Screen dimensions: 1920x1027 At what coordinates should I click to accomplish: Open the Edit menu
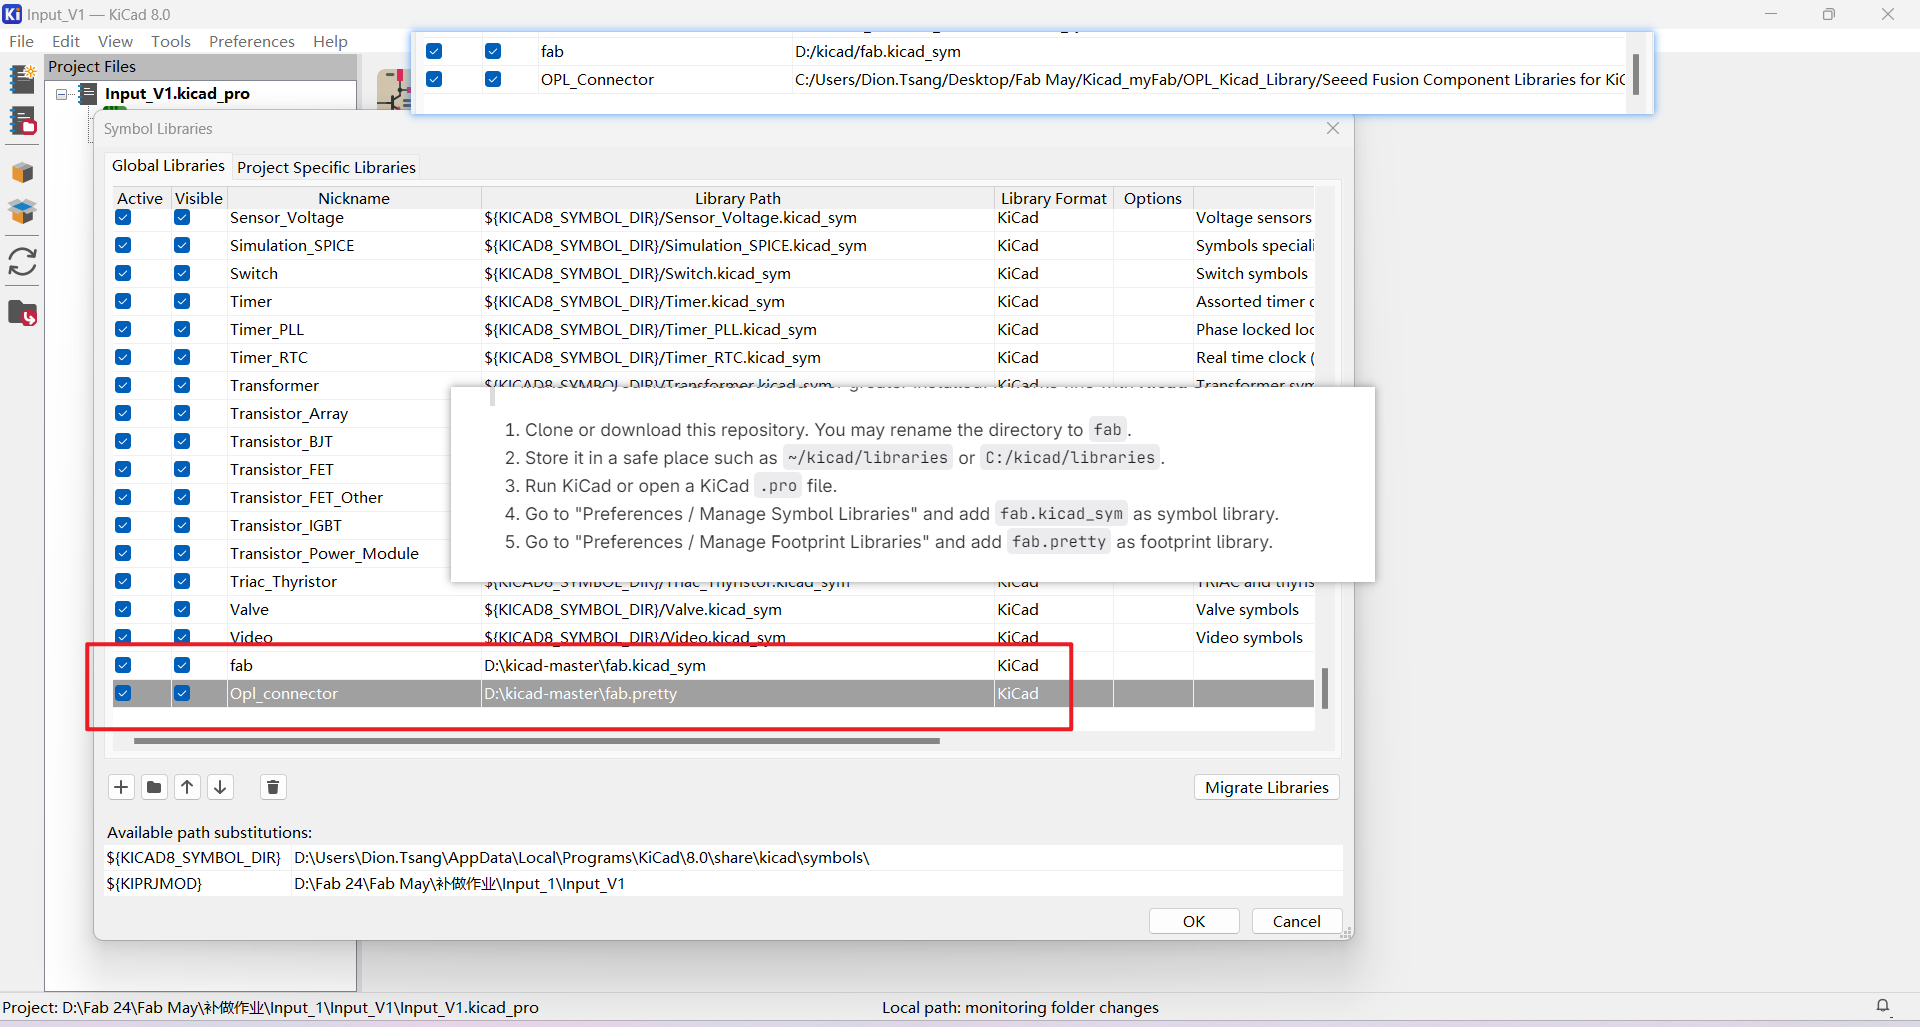(66, 41)
